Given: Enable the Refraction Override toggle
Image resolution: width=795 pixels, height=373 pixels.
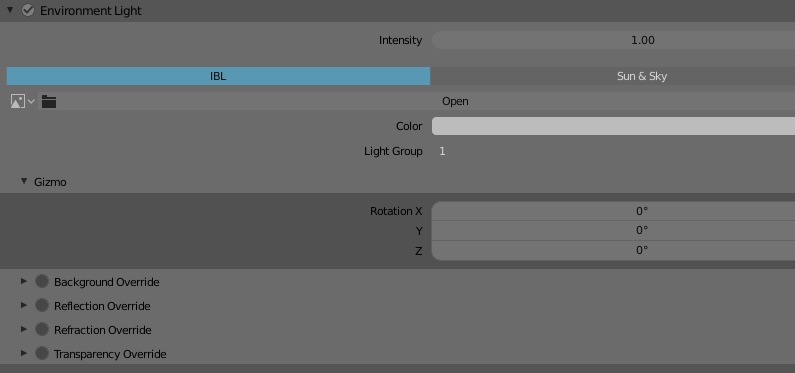Looking at the screenshot, I should click(x=42, y=329).
